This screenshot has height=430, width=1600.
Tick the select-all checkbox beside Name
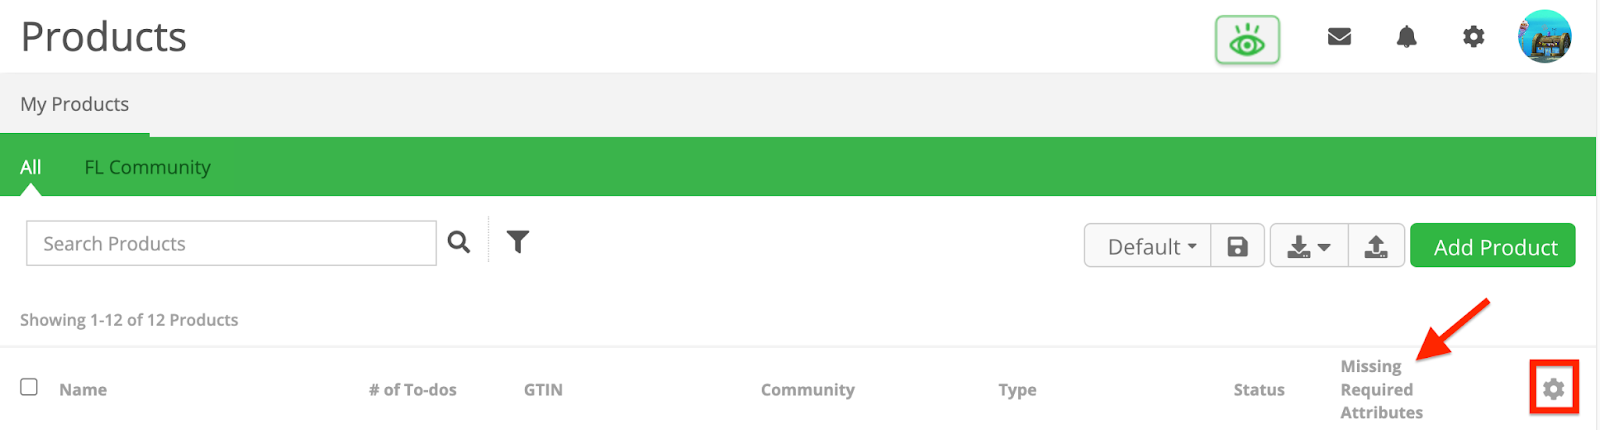pyautogui.click(x=29, y=387)
